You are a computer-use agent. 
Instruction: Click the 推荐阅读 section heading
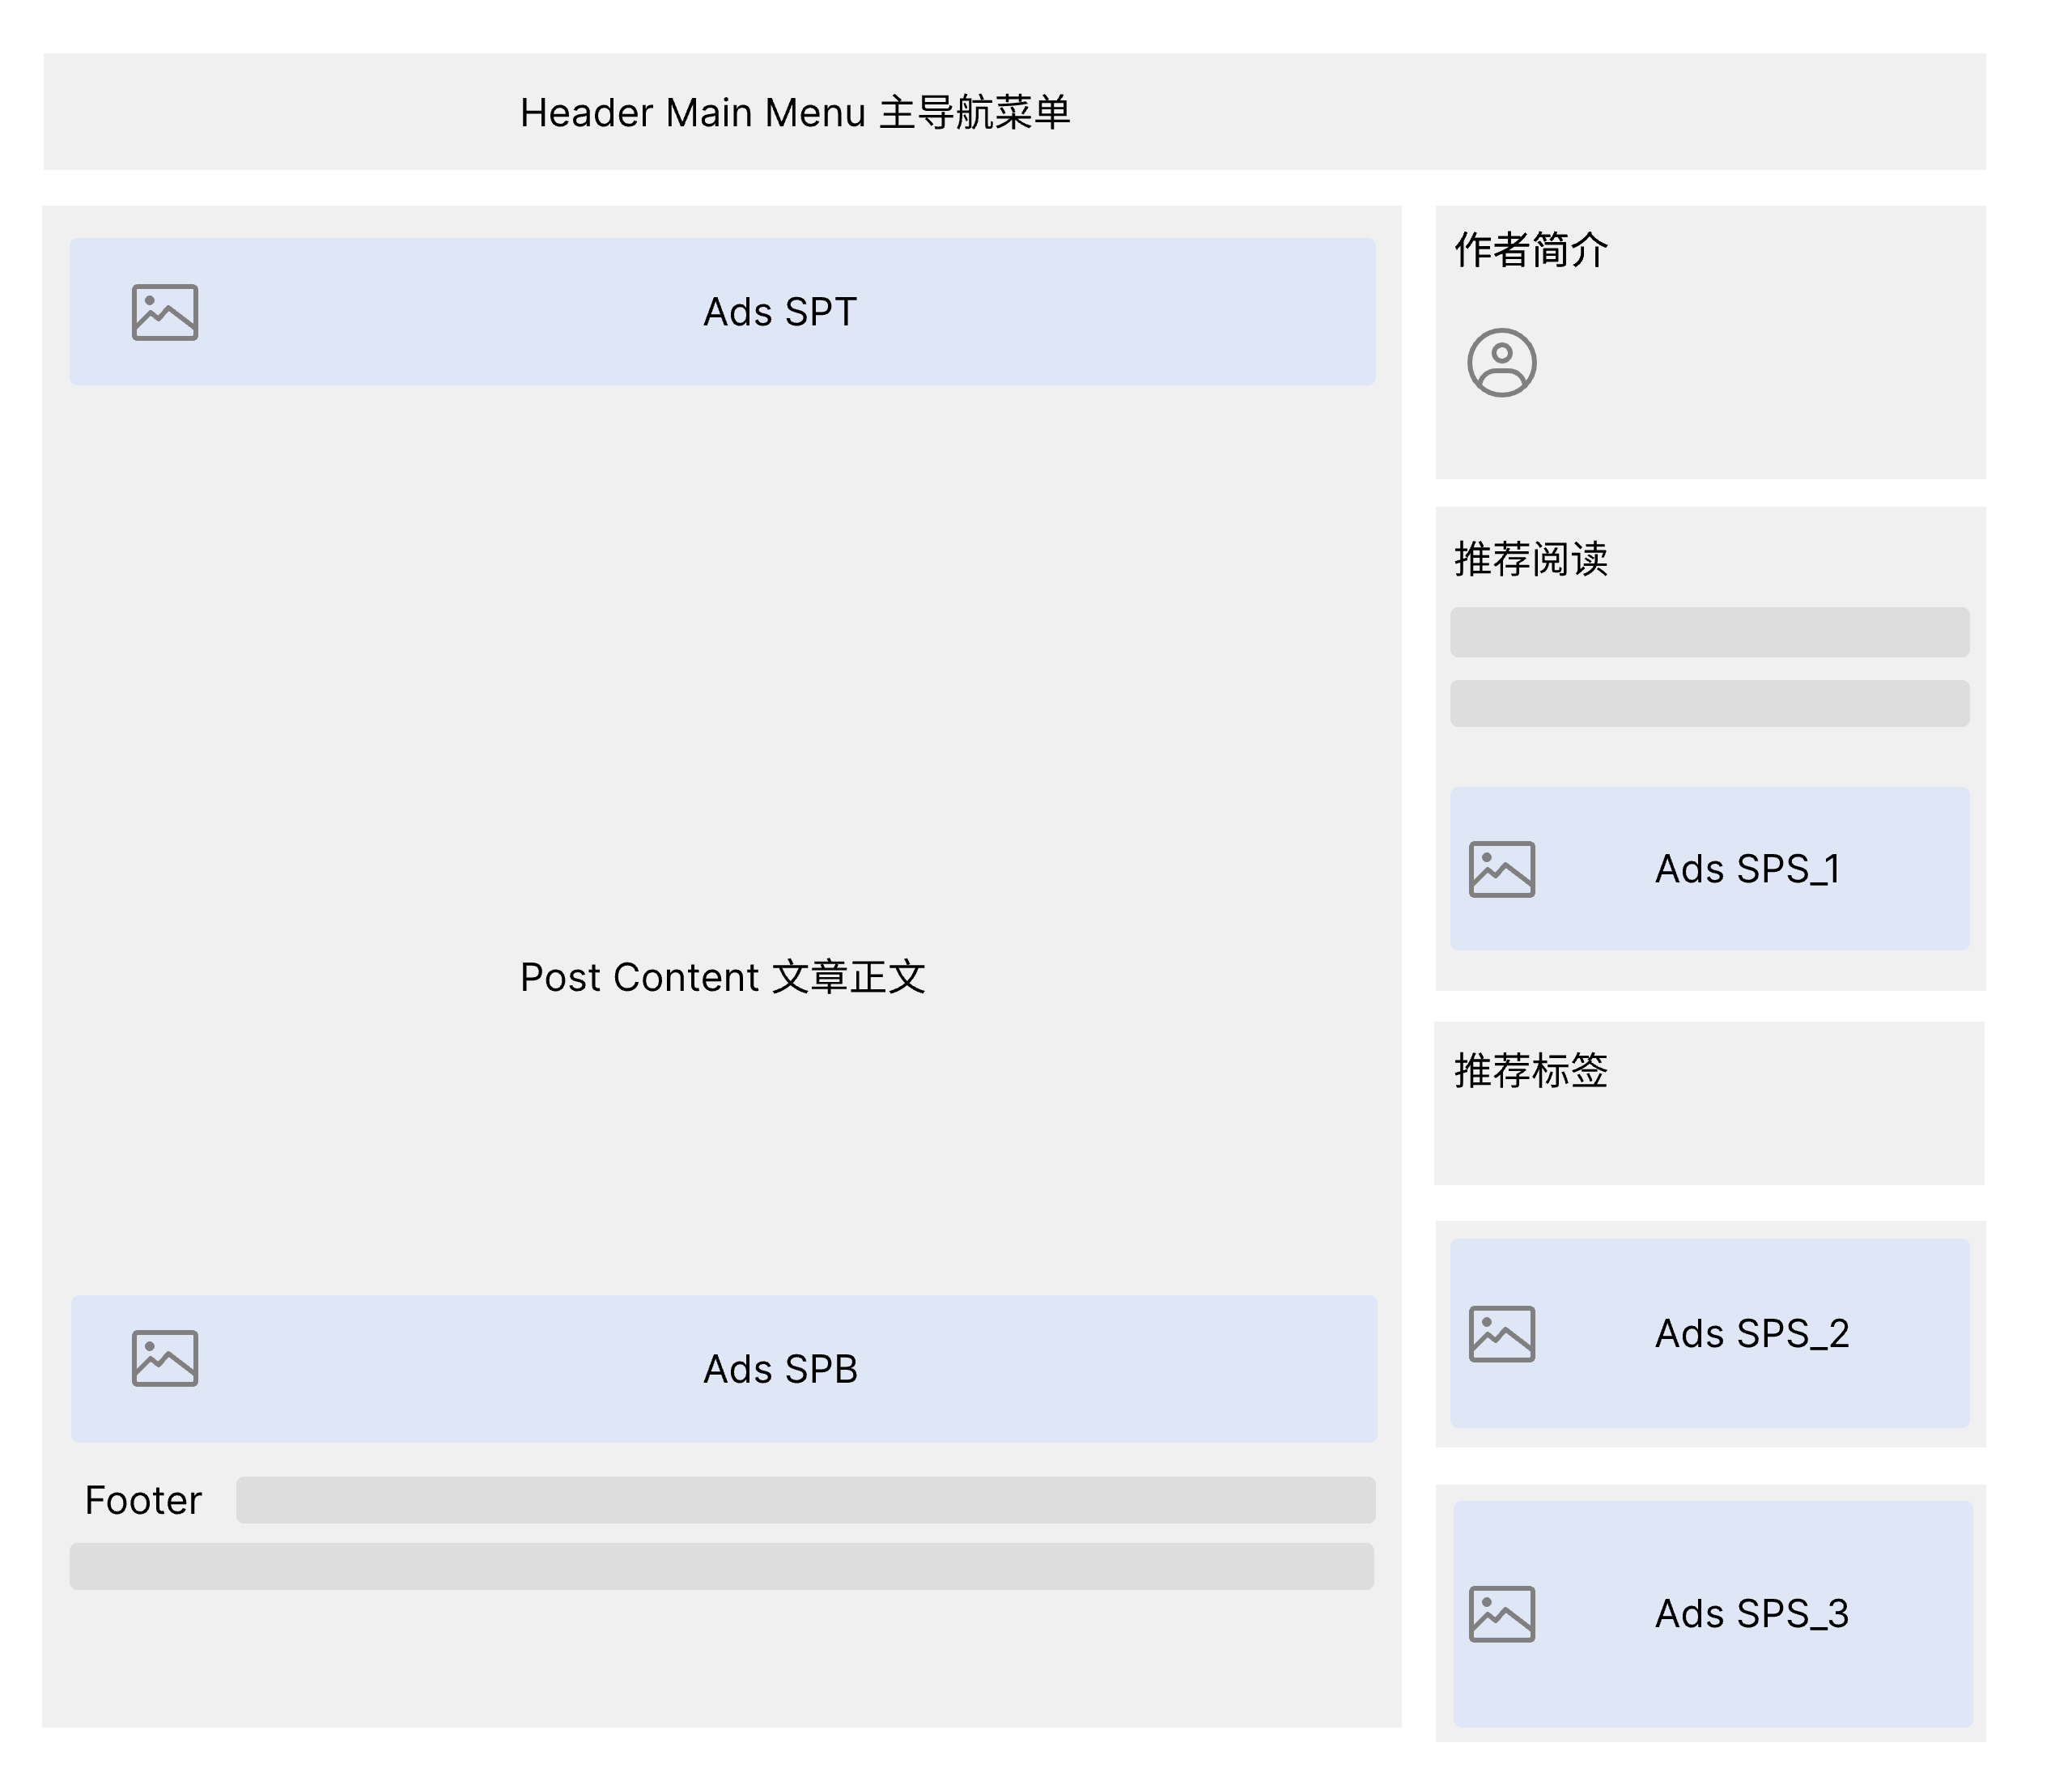pyautogui.click(x=1530, y=559)
